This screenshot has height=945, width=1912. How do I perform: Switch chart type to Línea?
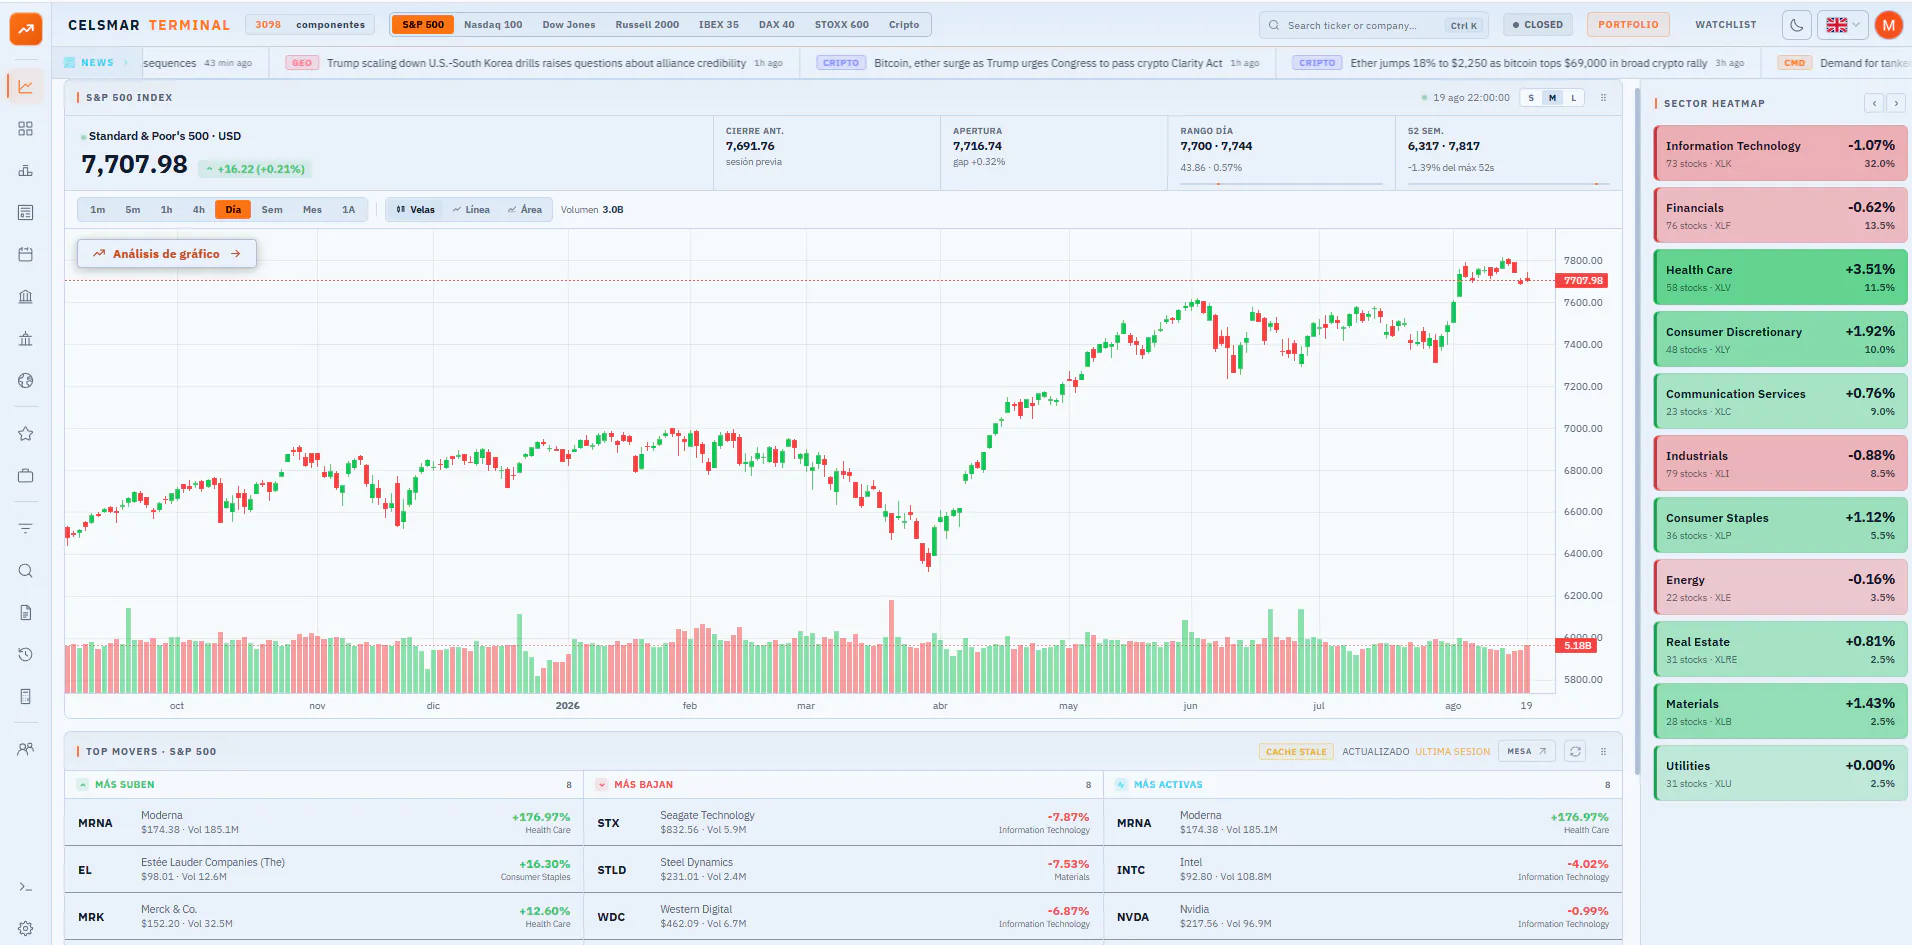pyautogui.click(x=471, y=210)
